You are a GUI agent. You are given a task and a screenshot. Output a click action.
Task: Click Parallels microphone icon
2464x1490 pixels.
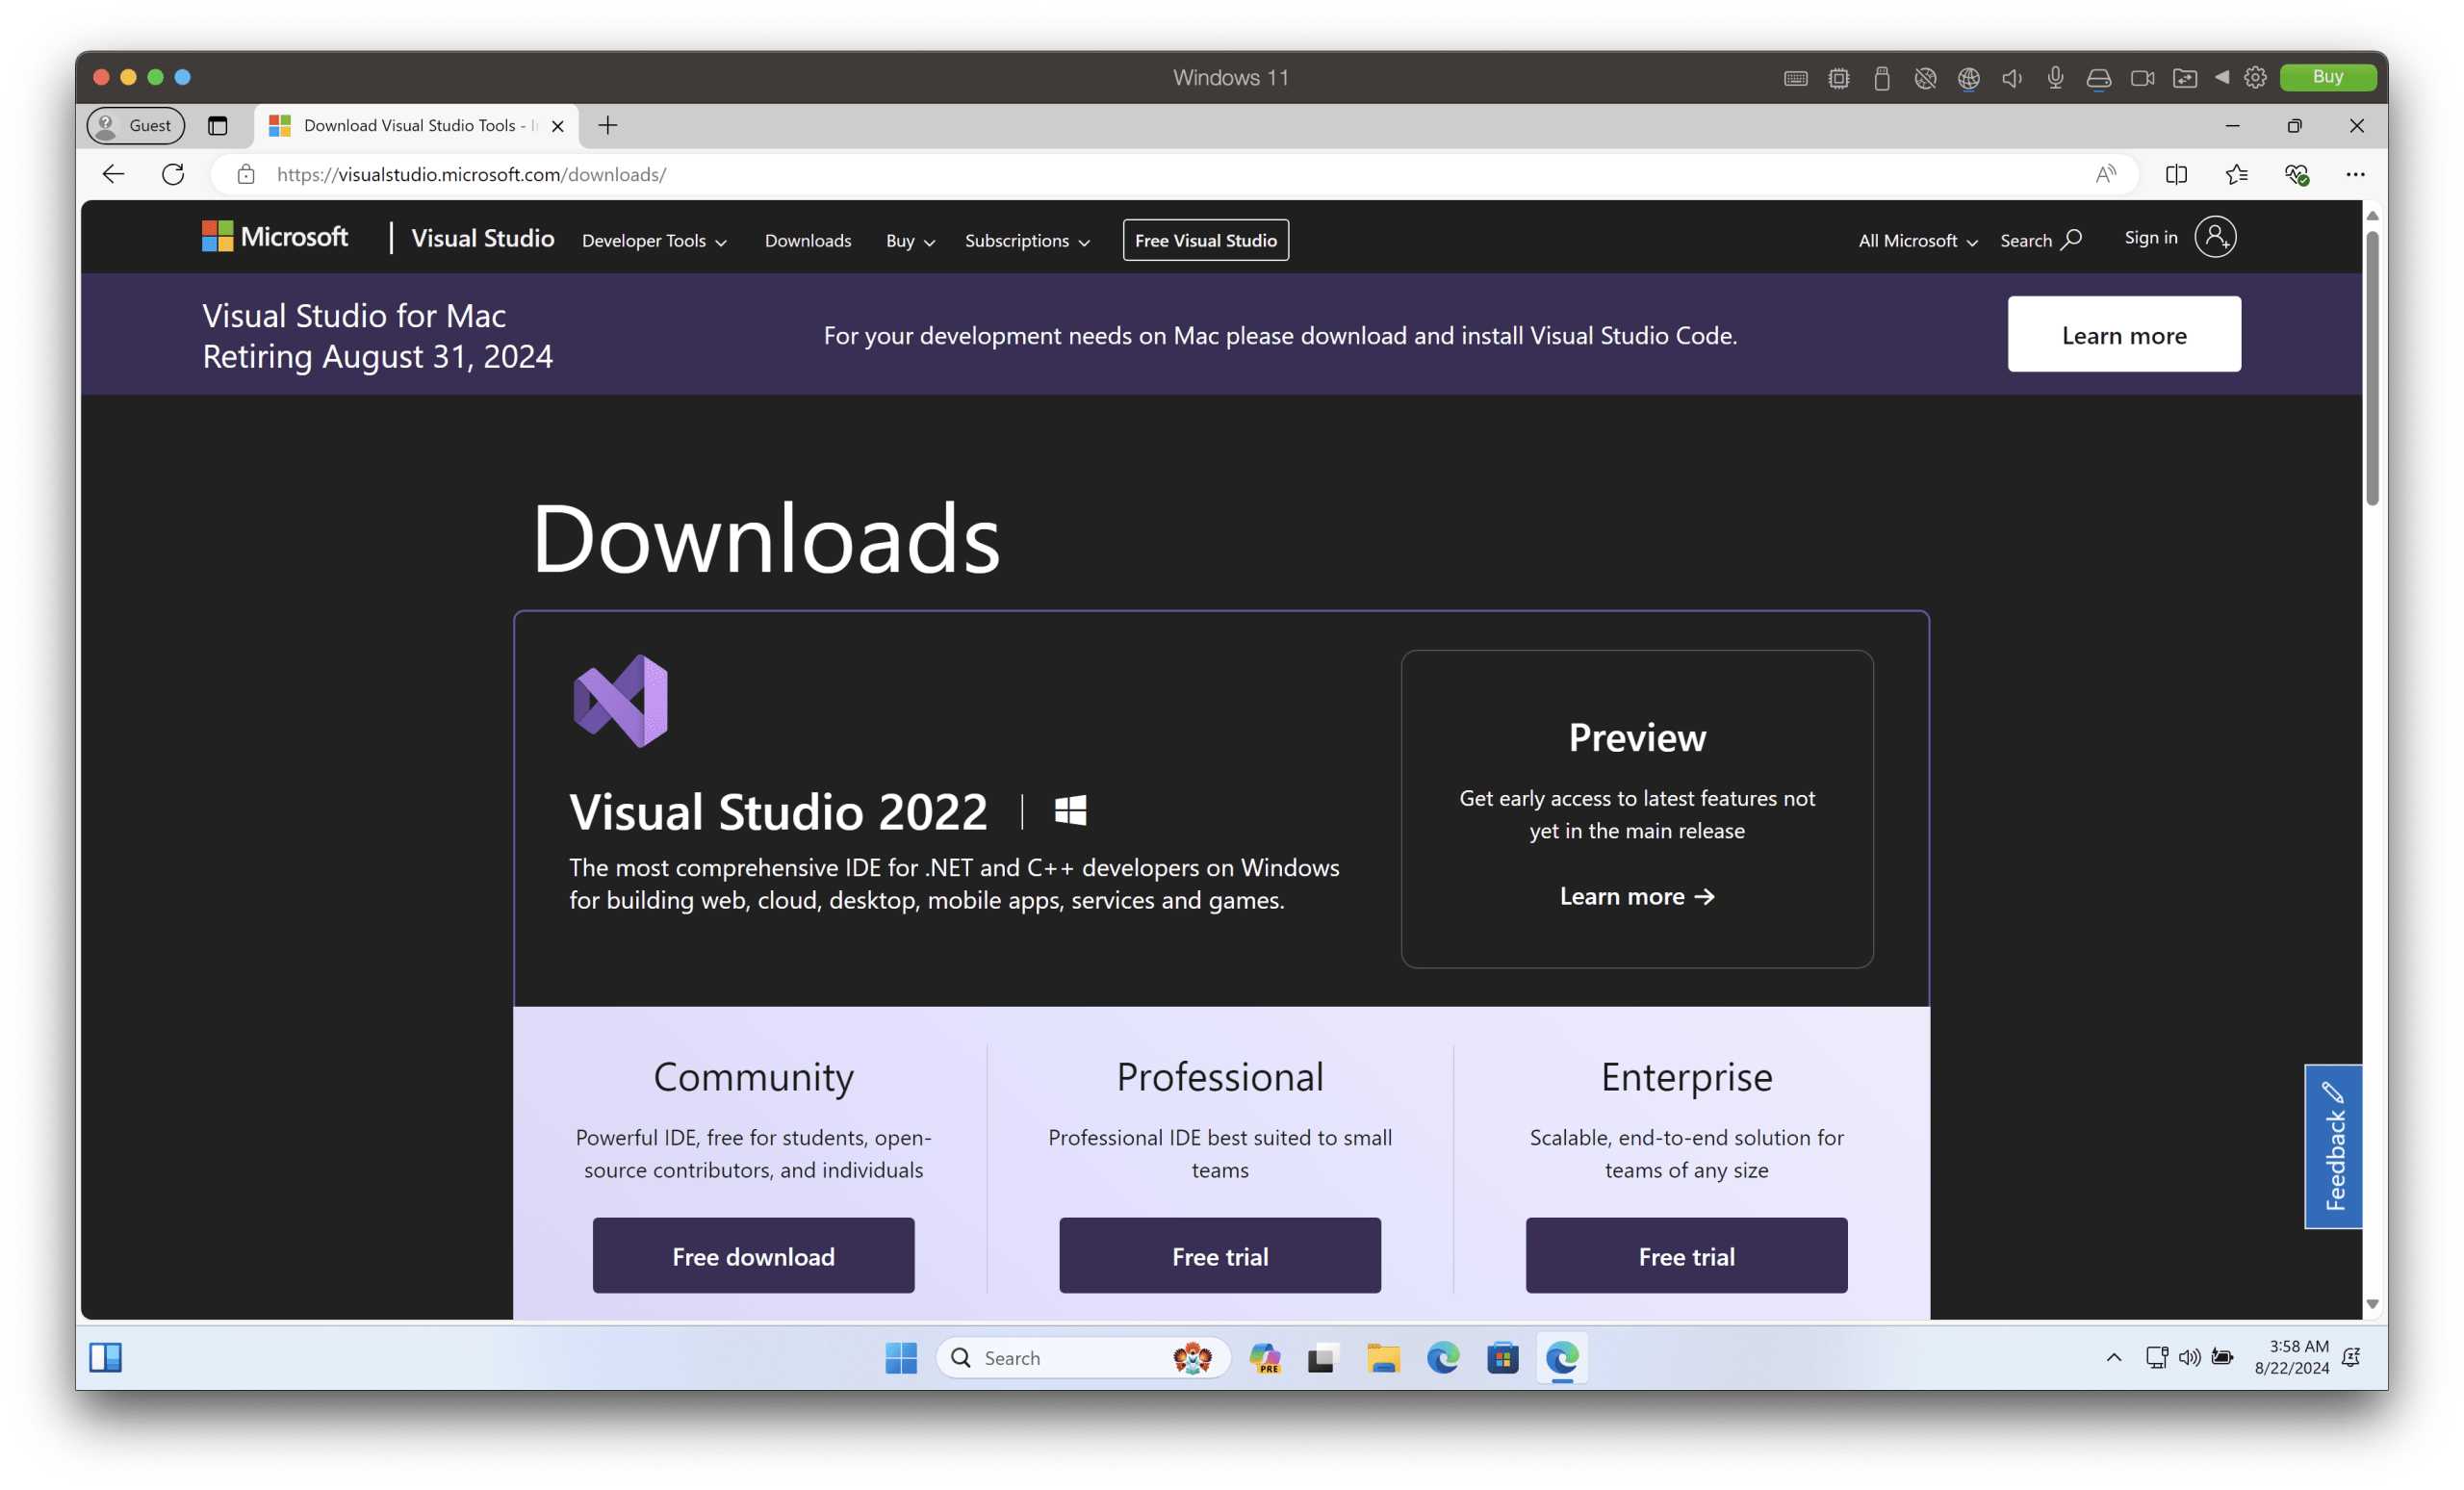(x=2055, y=77)
